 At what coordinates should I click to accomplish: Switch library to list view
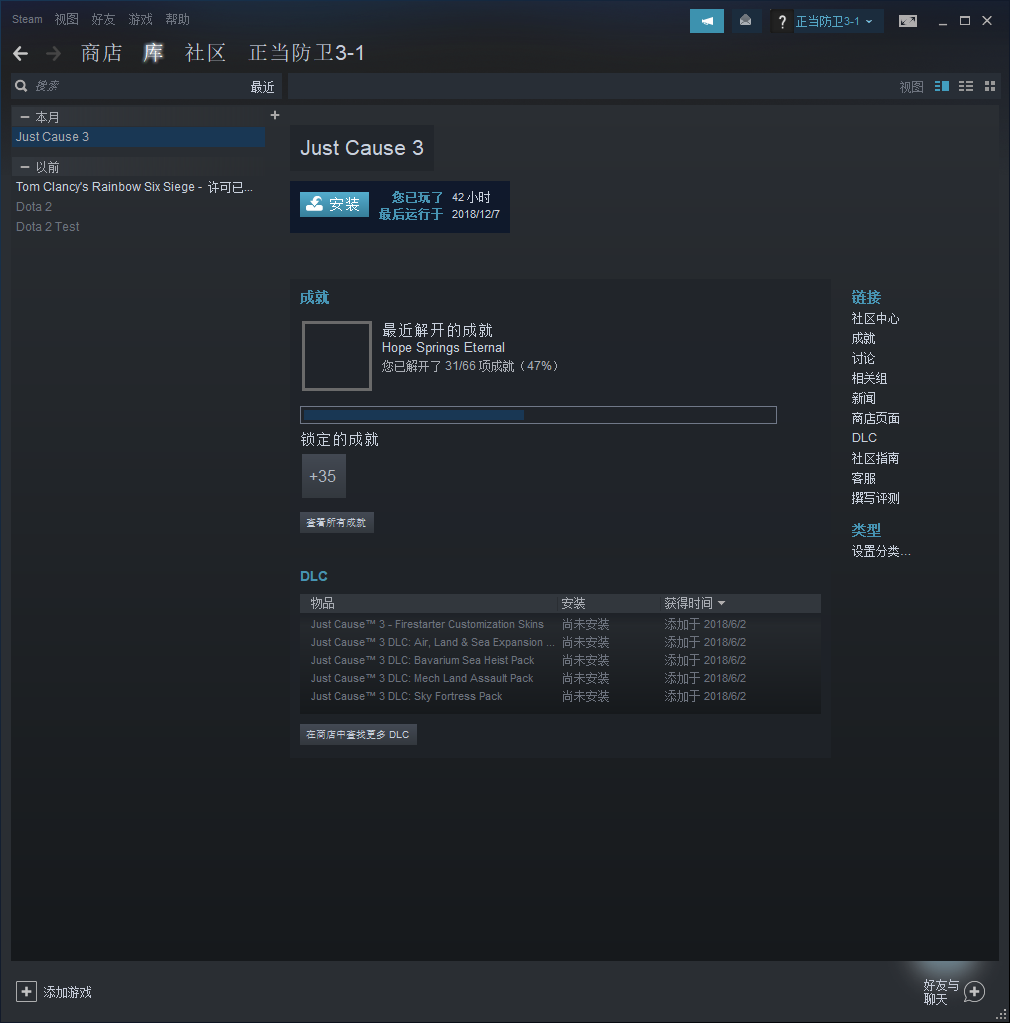(x=966, y=87)
